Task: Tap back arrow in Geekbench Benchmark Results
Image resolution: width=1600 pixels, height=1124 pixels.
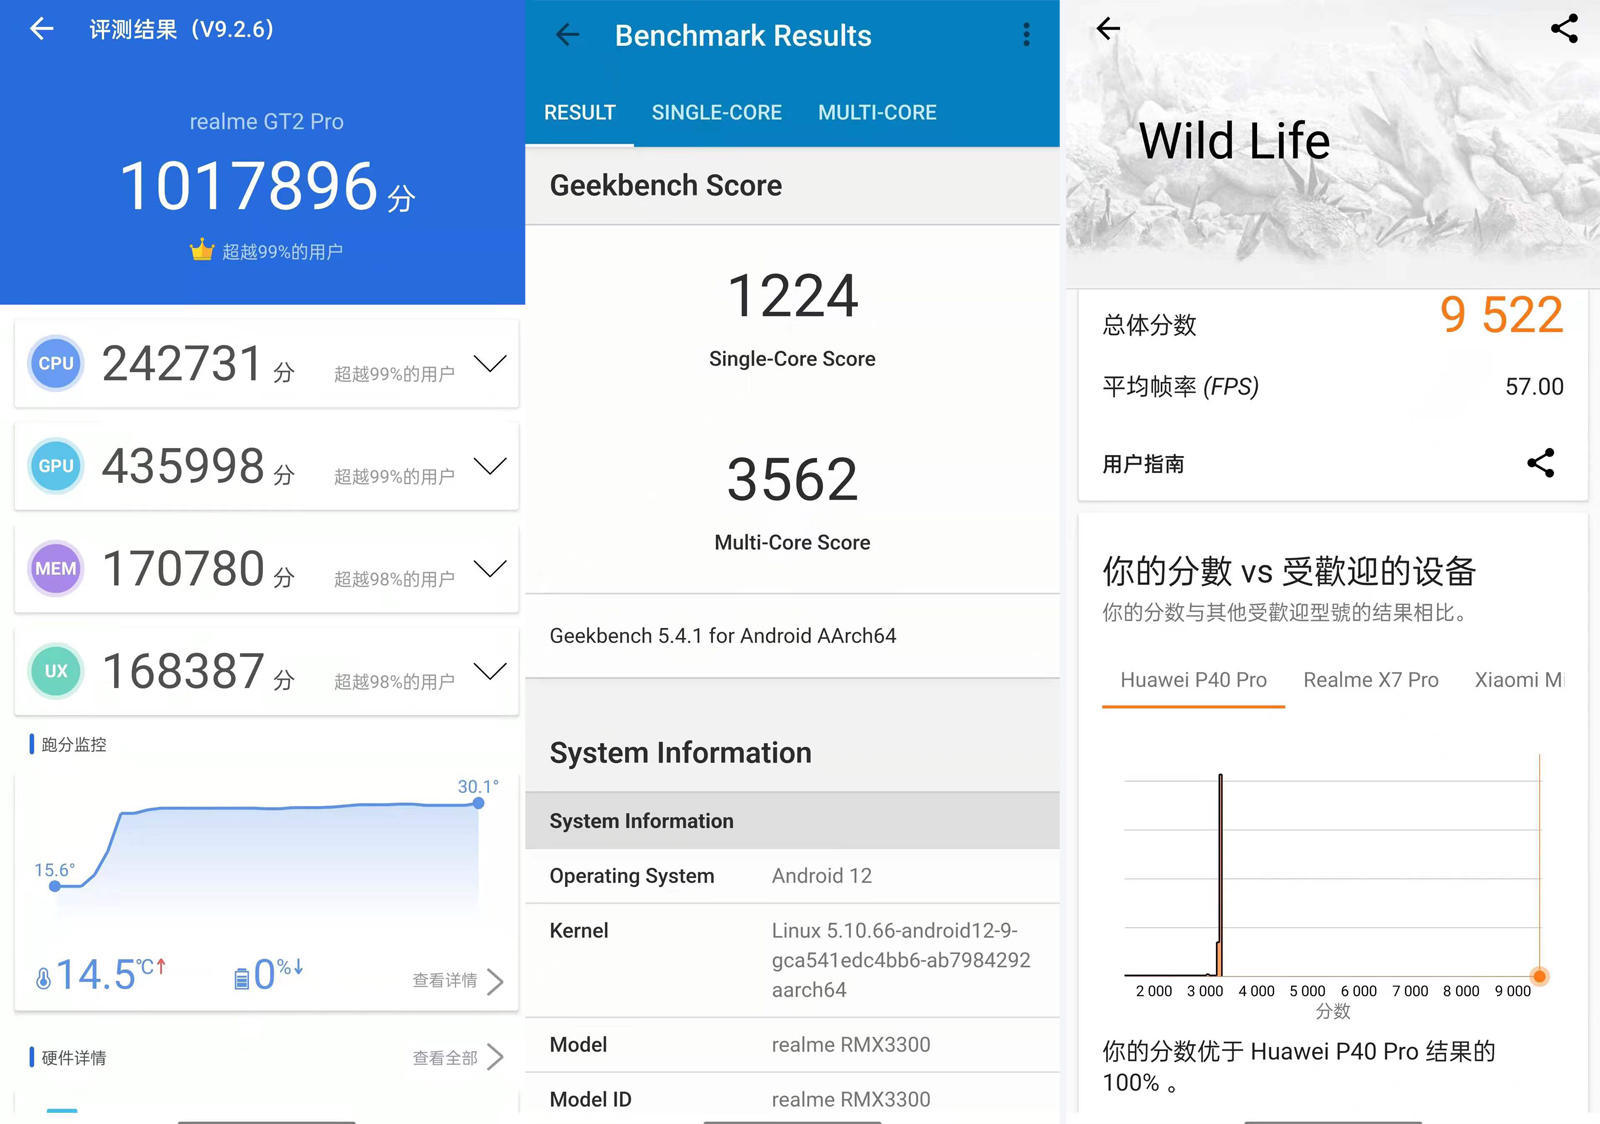Action: 567,35
